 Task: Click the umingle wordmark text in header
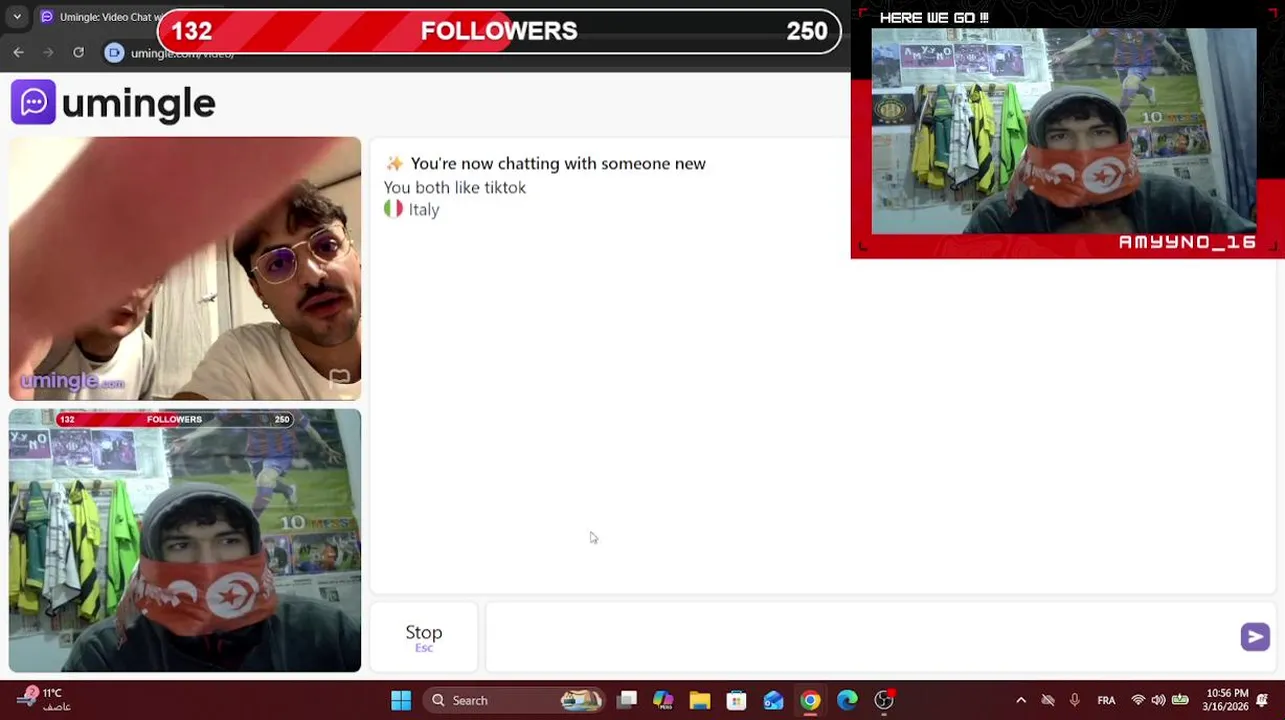(139, 103)
